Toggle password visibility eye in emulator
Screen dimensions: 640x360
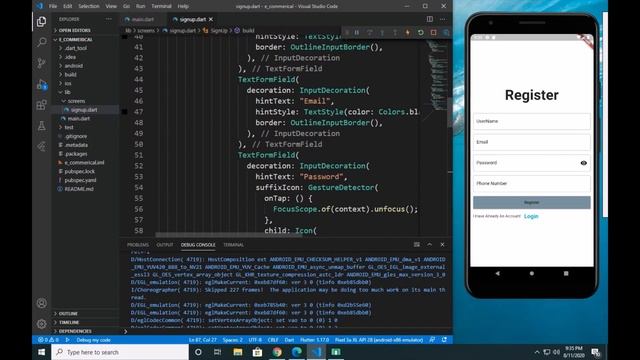(584, 163)
